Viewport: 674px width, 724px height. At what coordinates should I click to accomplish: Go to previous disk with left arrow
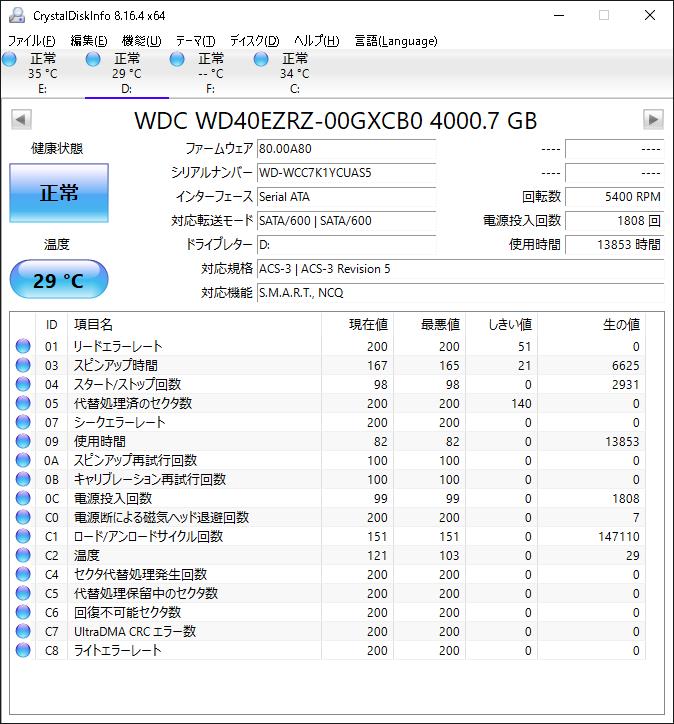point(21,120)
